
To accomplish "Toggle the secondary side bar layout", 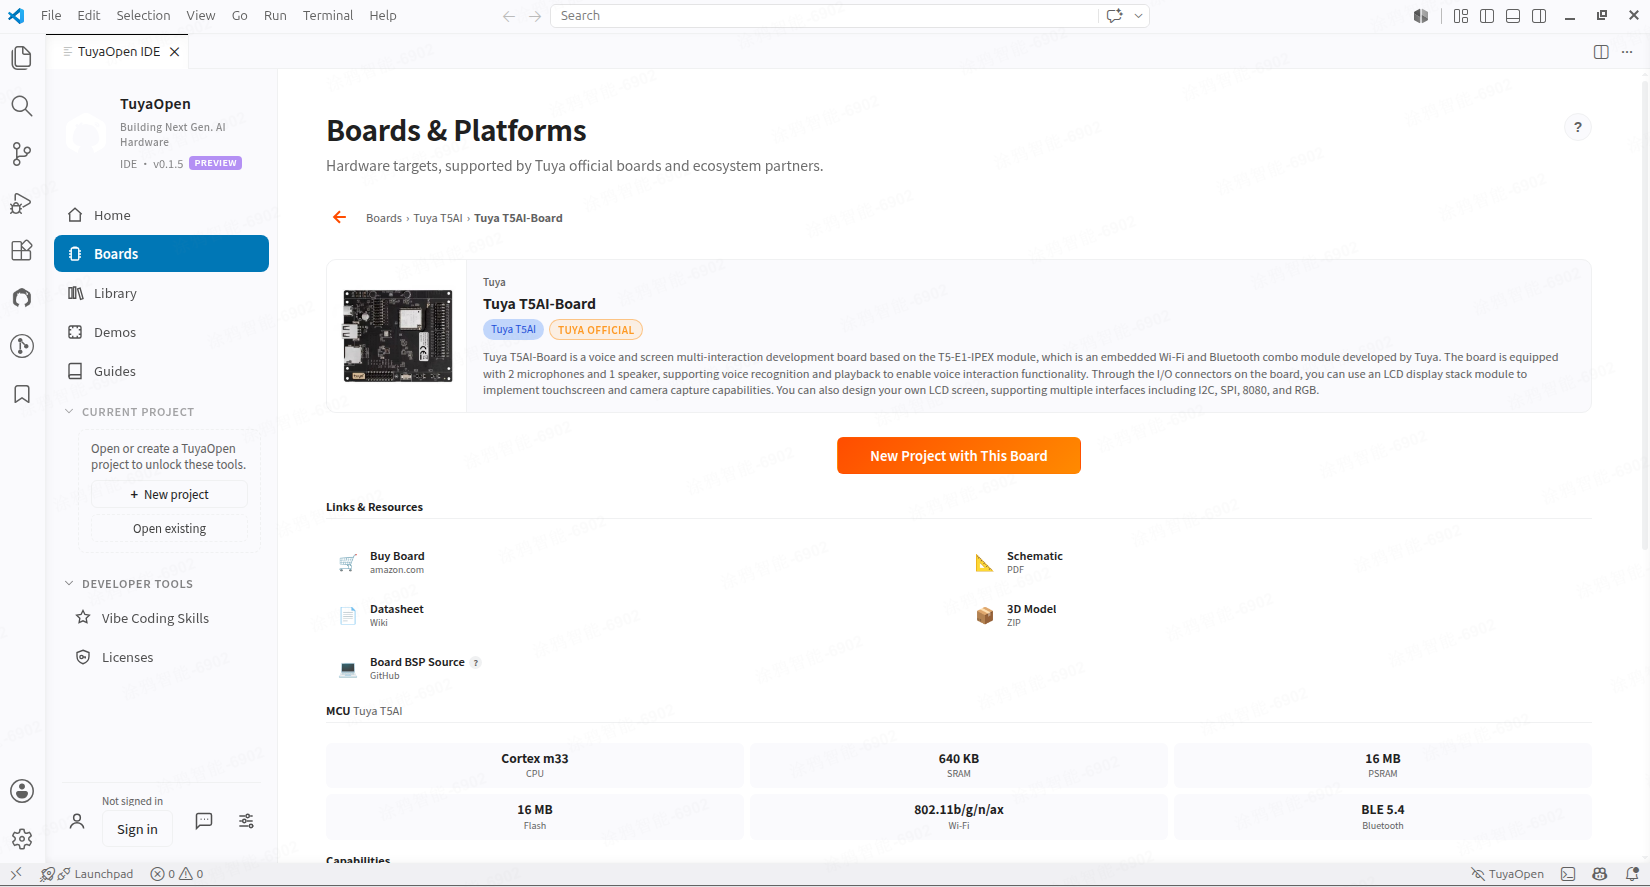I will point(1539,16).
